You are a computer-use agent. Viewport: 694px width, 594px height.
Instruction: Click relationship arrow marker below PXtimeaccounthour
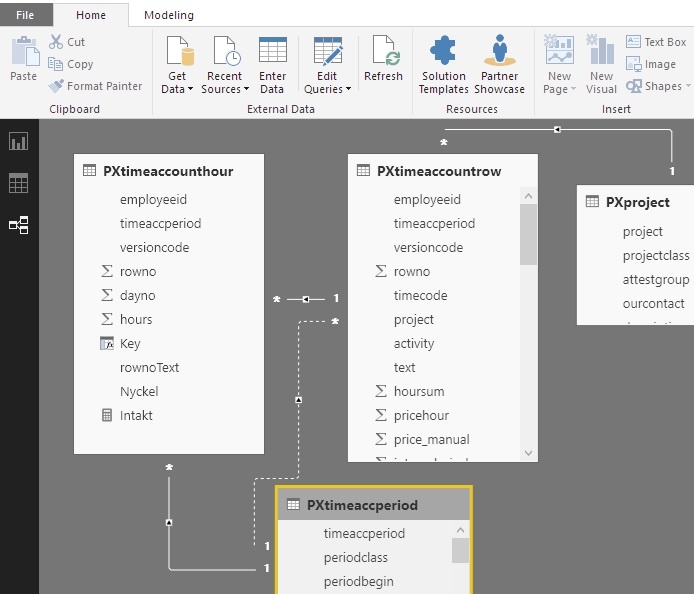click(169, 522)
